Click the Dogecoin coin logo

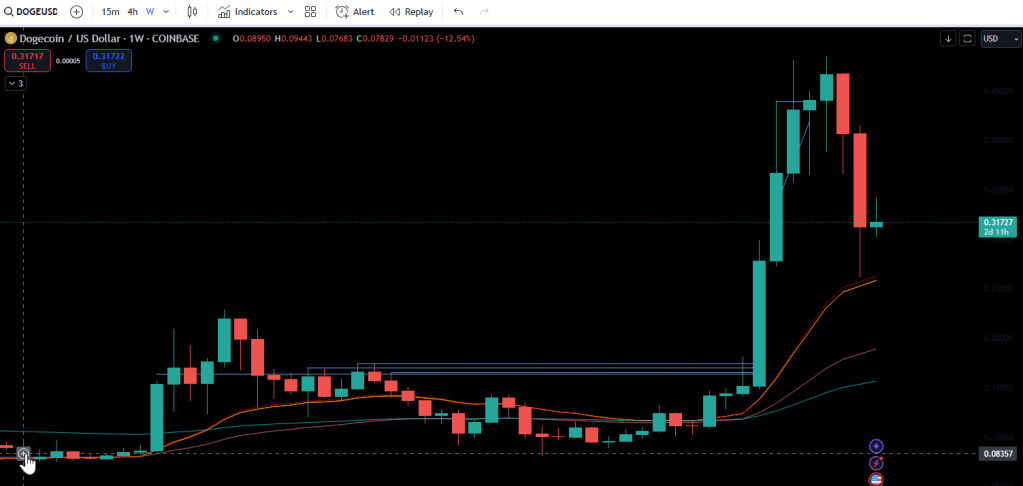(10, 38)
